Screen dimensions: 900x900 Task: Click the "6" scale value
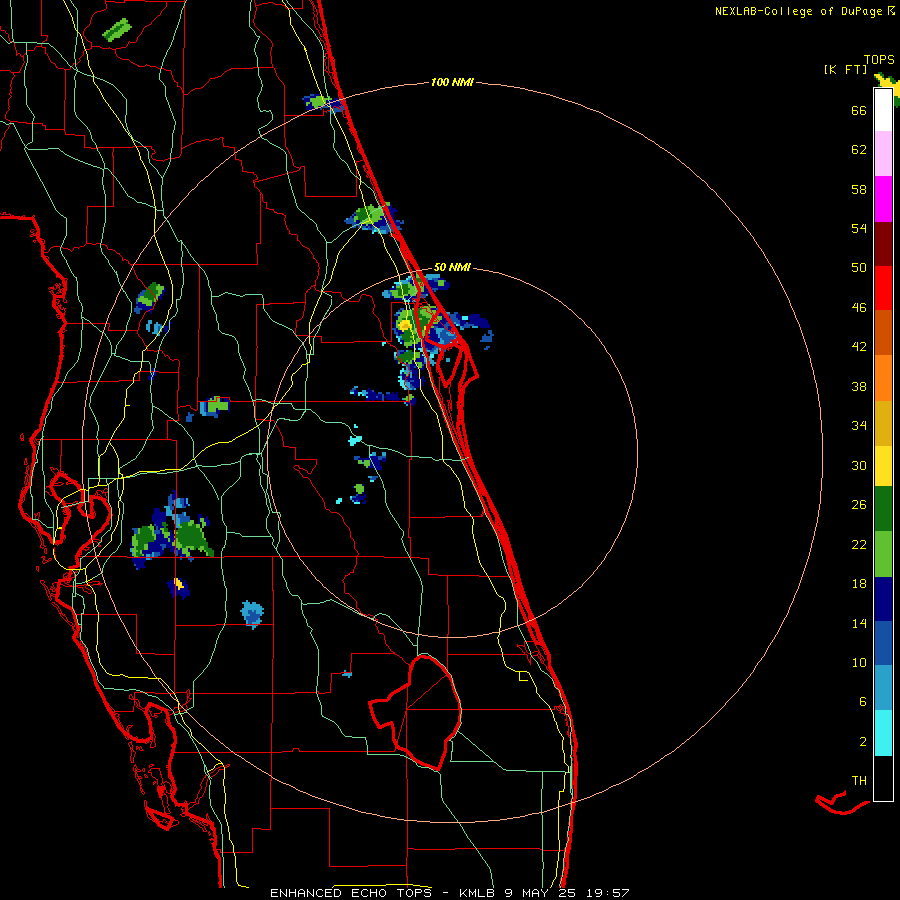pyautogui.click(x=862, y=701)
